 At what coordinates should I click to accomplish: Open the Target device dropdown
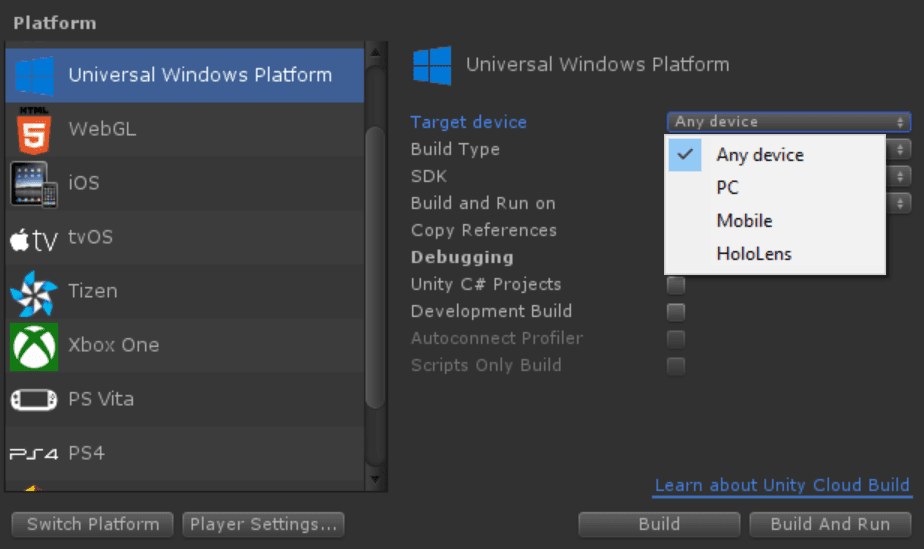(x=789, y=122)
